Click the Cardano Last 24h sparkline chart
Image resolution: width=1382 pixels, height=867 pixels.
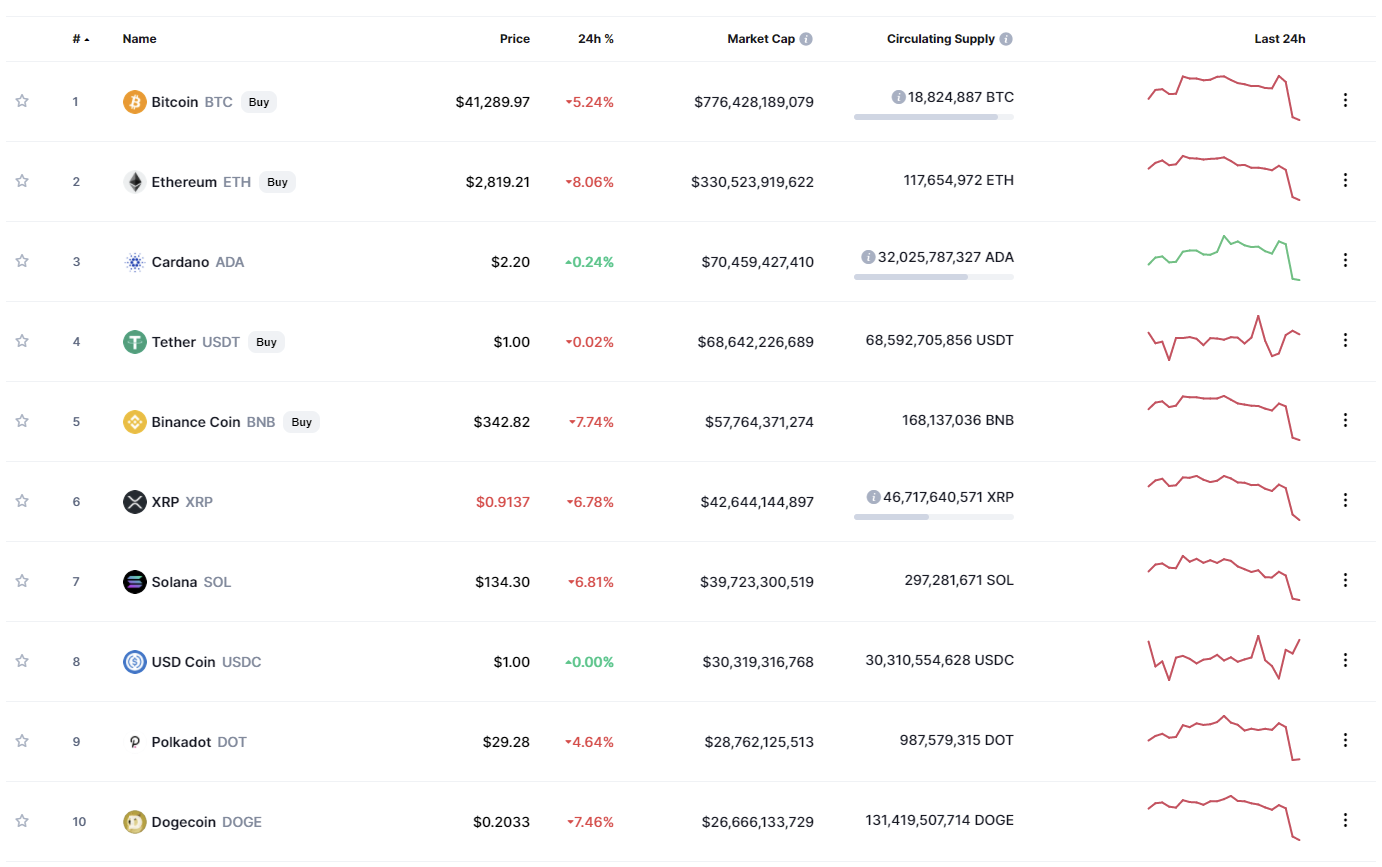(1223, 258)
